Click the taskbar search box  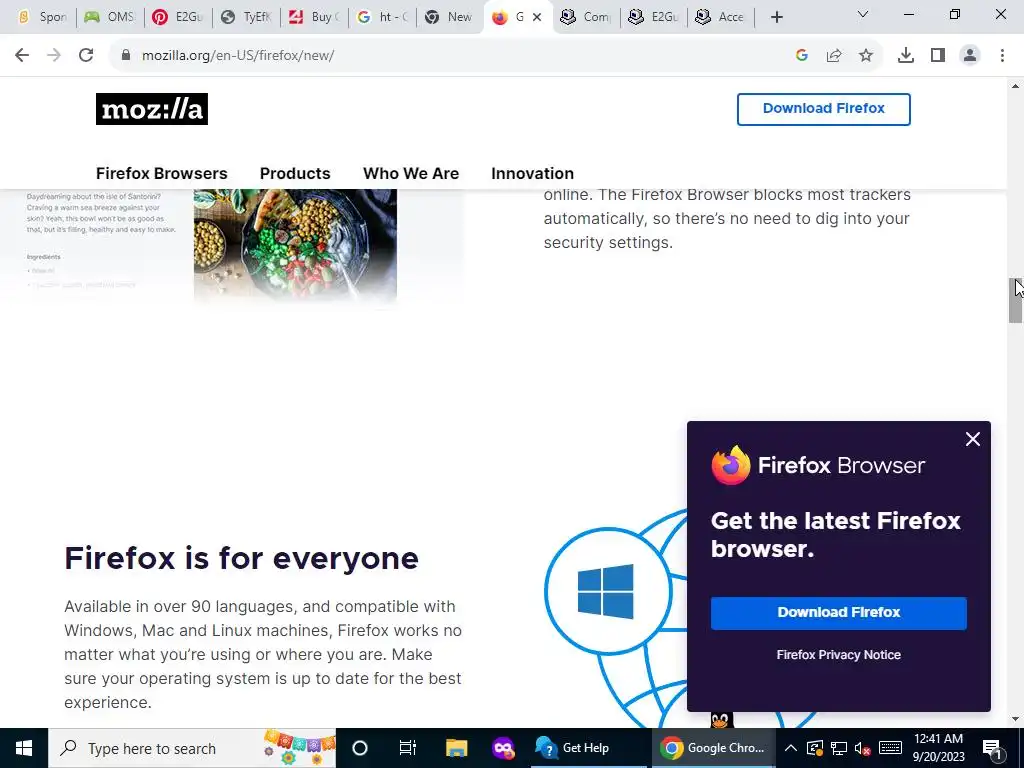(x=192, y=748)
